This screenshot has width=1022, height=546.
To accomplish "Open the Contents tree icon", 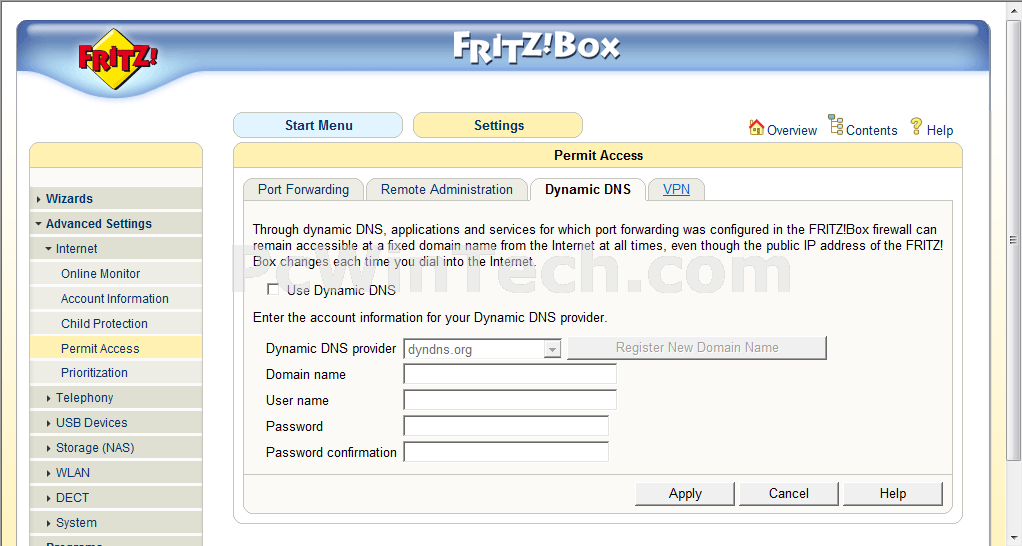I will (836, 124).
